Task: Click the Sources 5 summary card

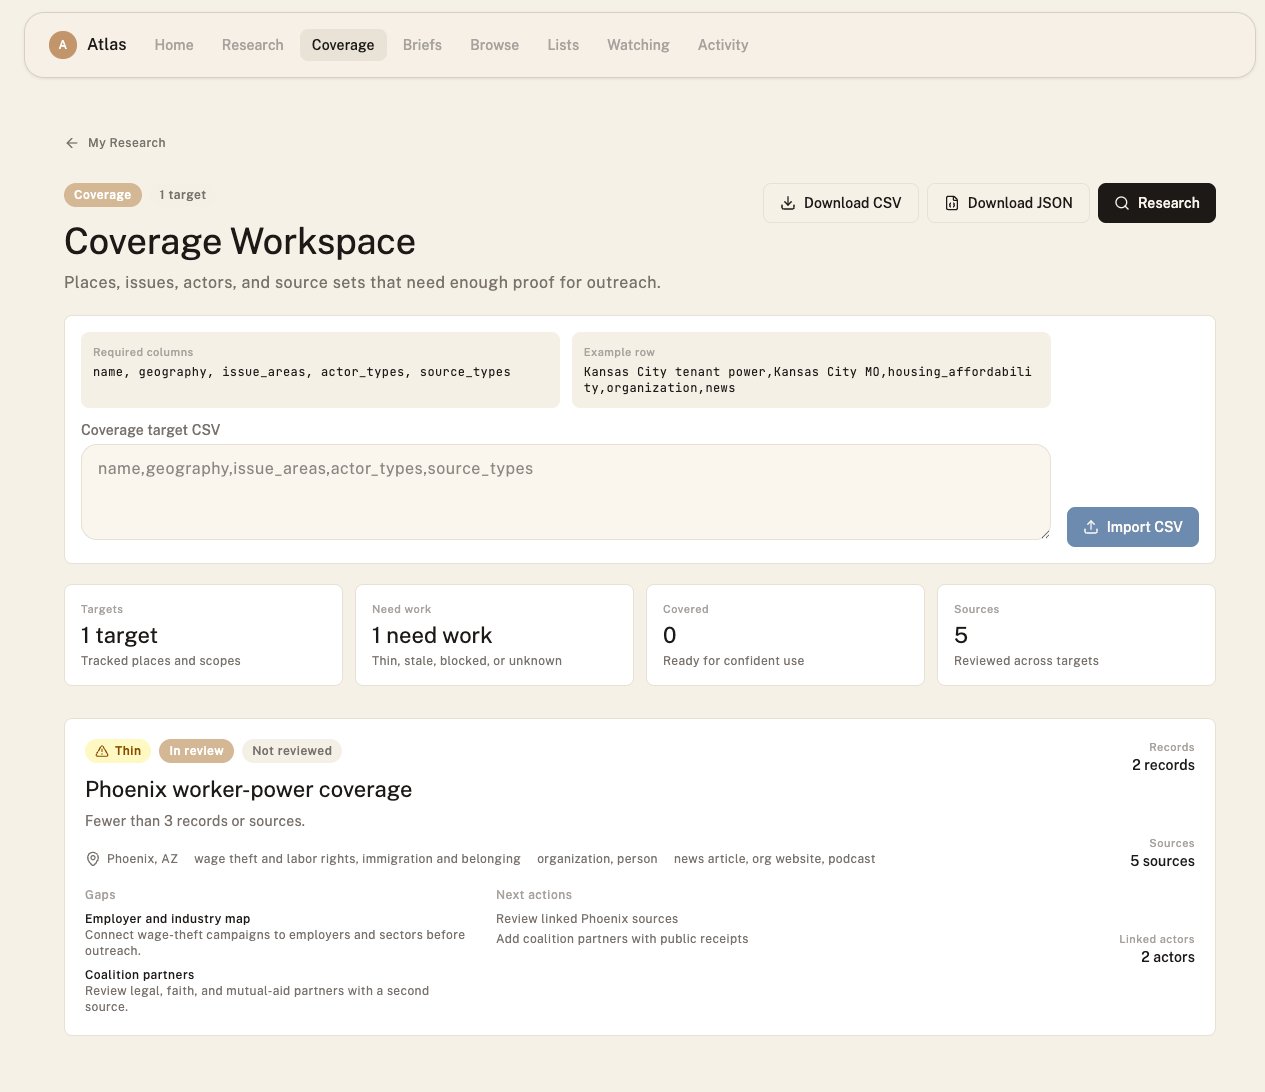Action: tap(1076, 635)
